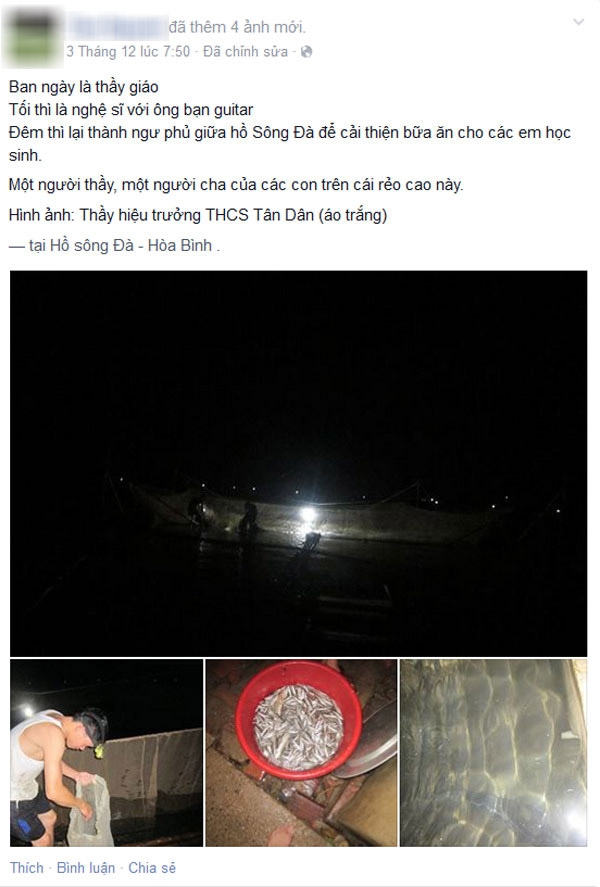Click the metal pan beside red basin

click(369, 741)
